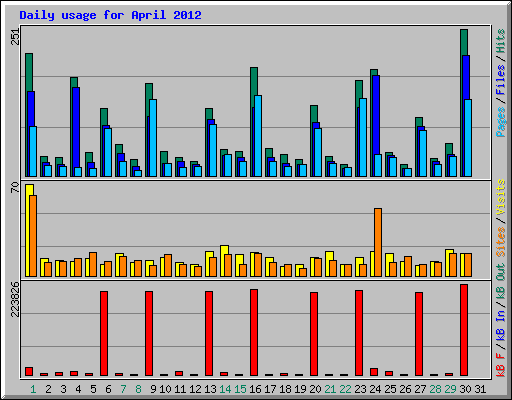Click the orange sites bar for day 1
This screenshot has width=512, height=400.
(33, 236)
